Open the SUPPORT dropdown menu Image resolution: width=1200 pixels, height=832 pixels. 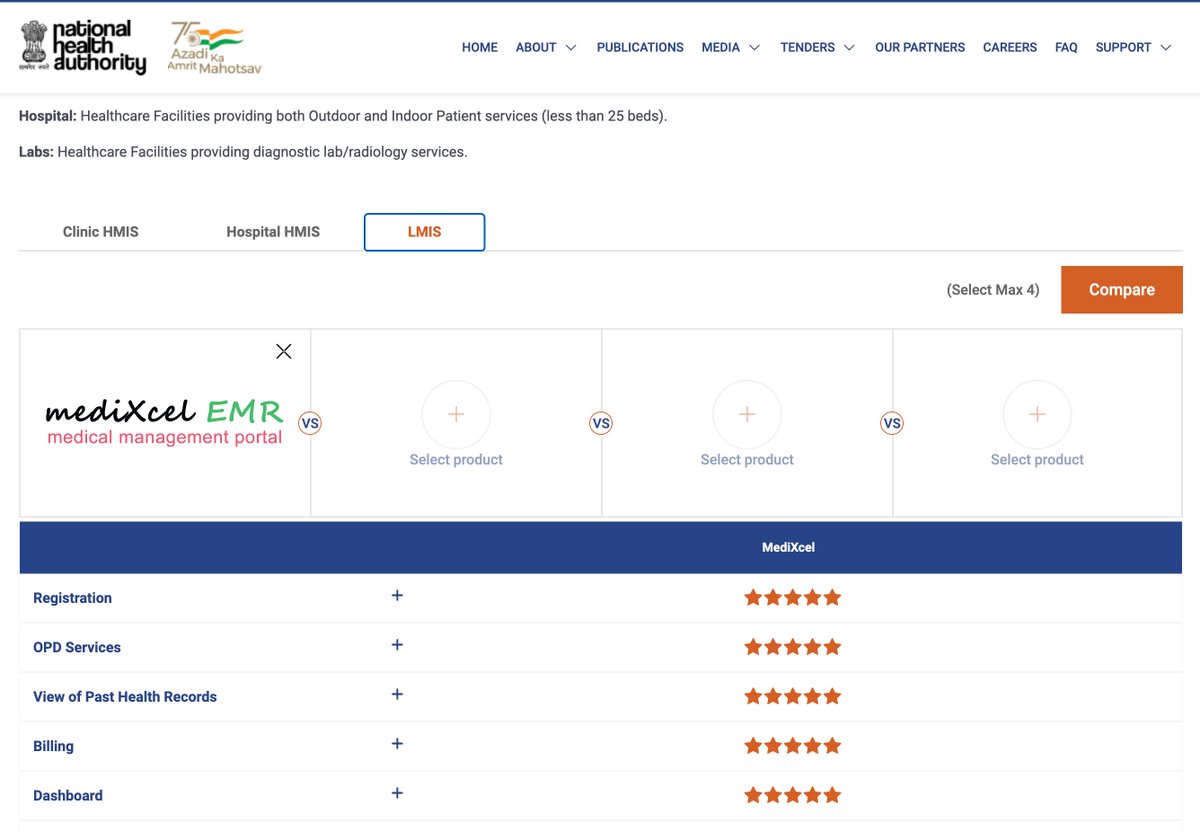pyautogui.click(x=1133, y=47)
